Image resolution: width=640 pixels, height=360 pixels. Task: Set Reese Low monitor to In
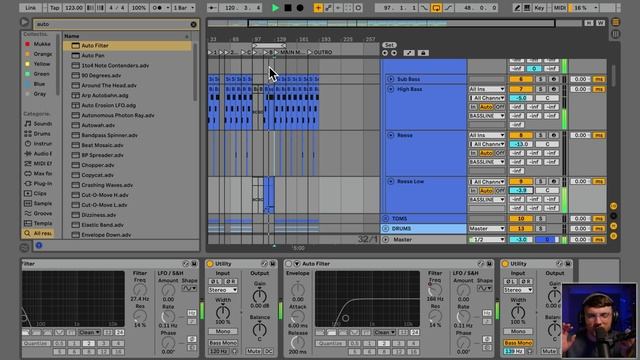point(473,191)
